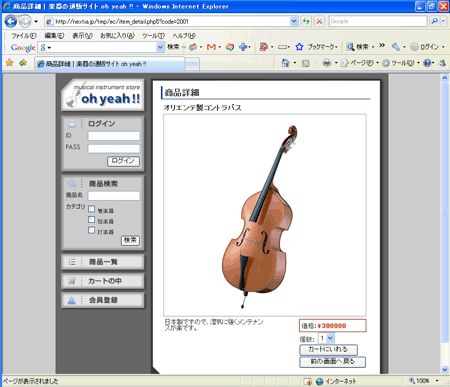The image size is (450, 387).
Task: Show hidden Google toolbar items via » chevrons
Action: (x=382, y=45)
